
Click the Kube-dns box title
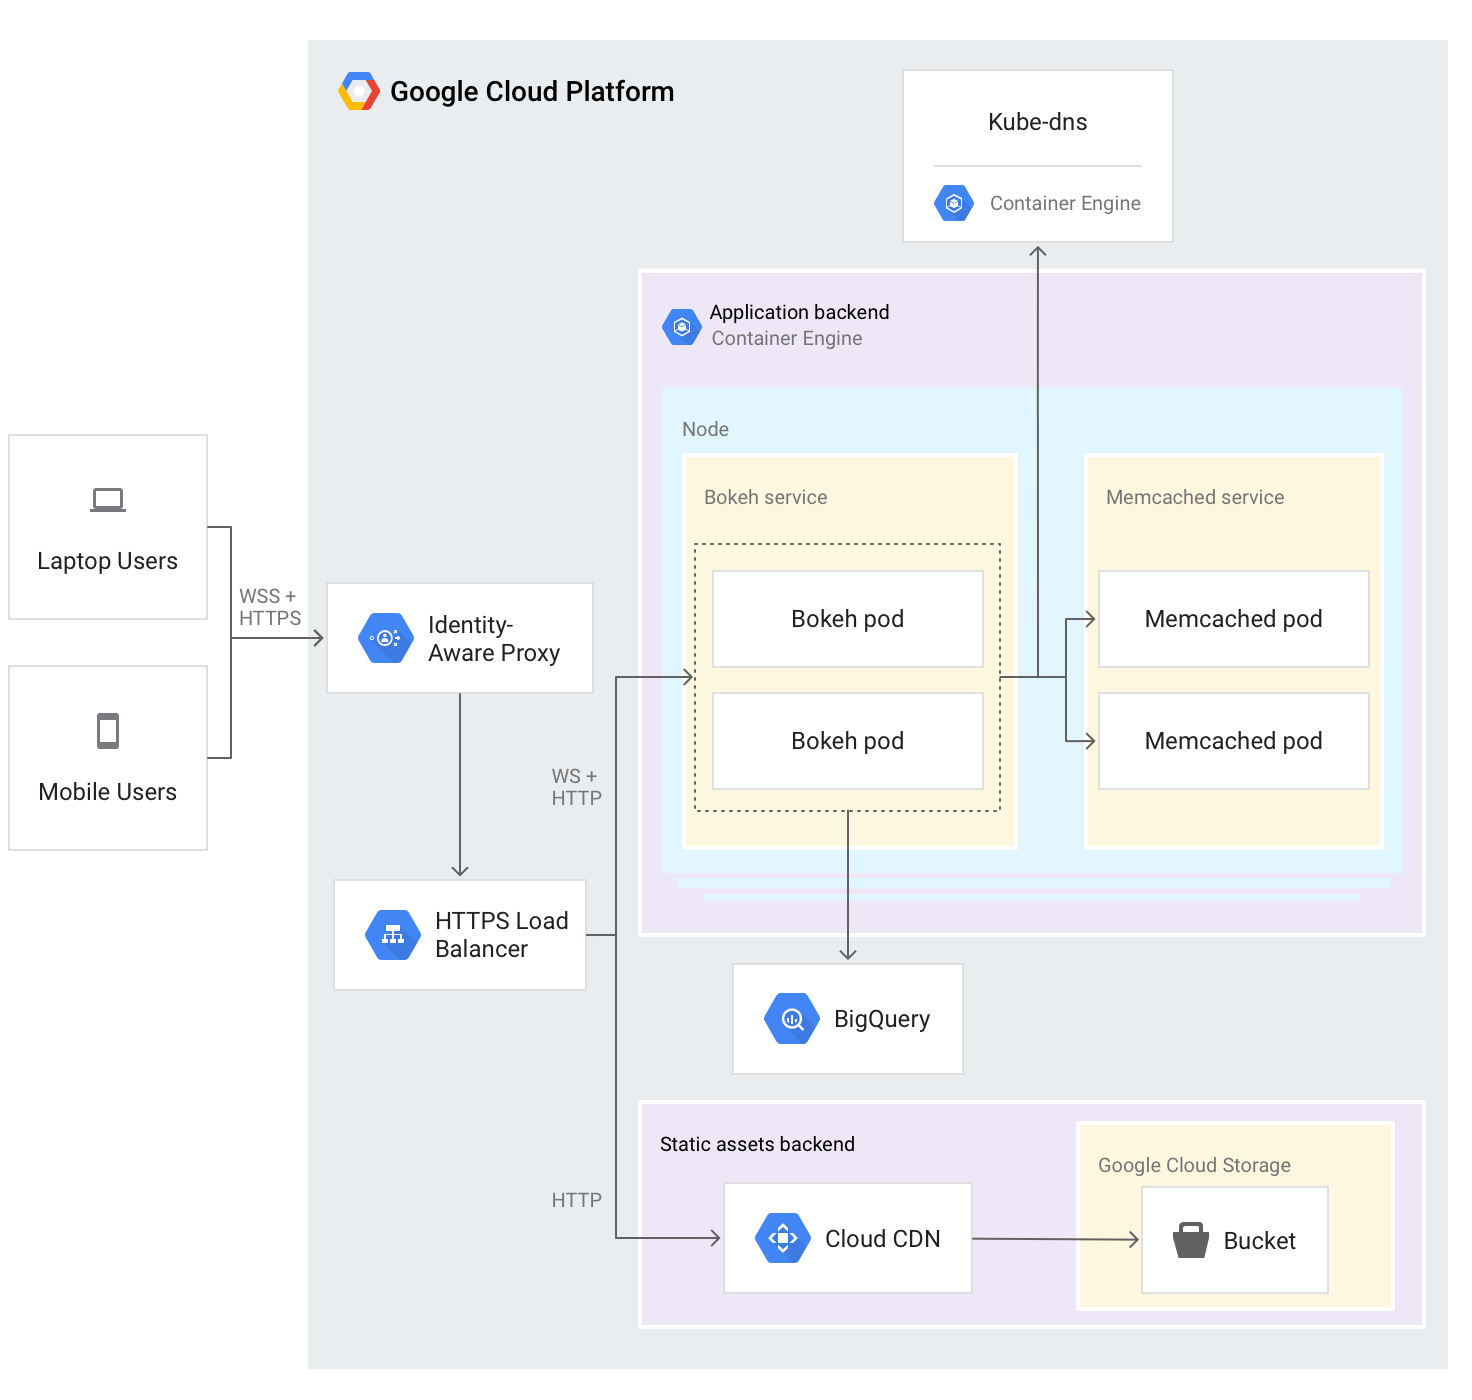[1037, 121]
